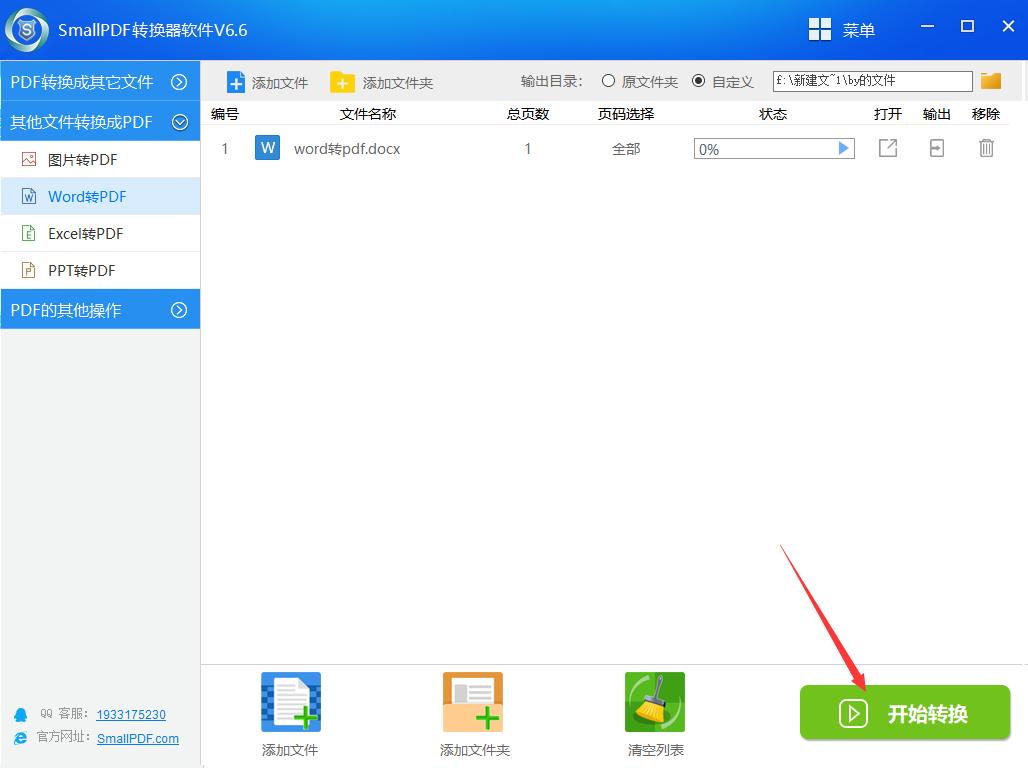The image size is (1028, 768).
Task: Click the yellow folder icon to browse output directory
Action: [x=990, y=80]
